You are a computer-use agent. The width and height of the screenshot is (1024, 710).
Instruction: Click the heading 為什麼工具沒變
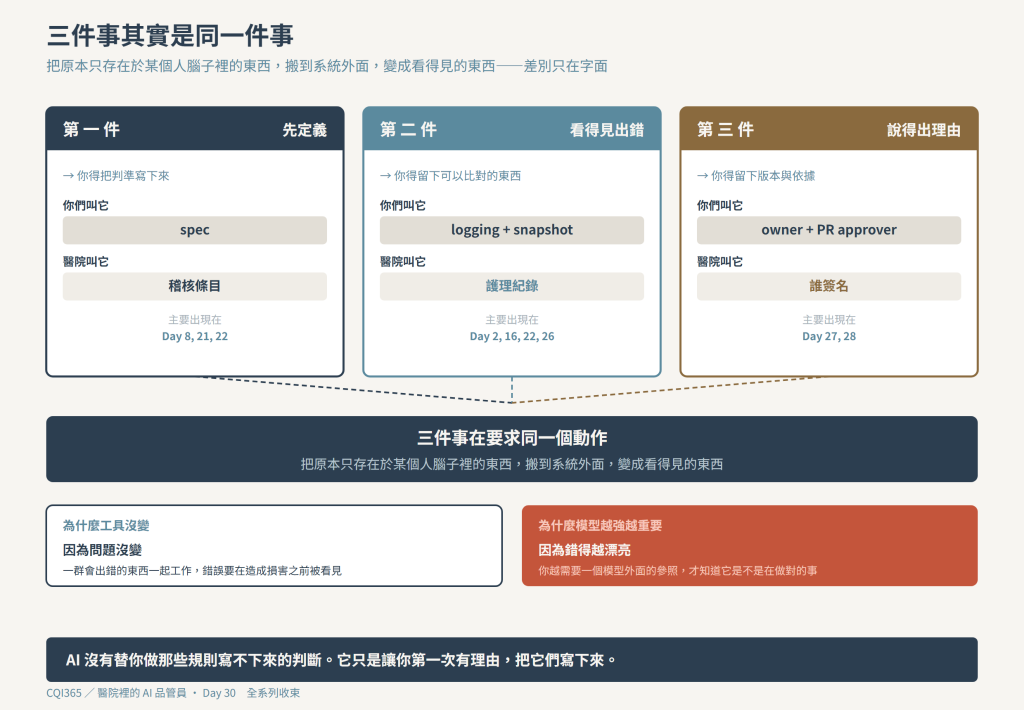click(106, 525)
